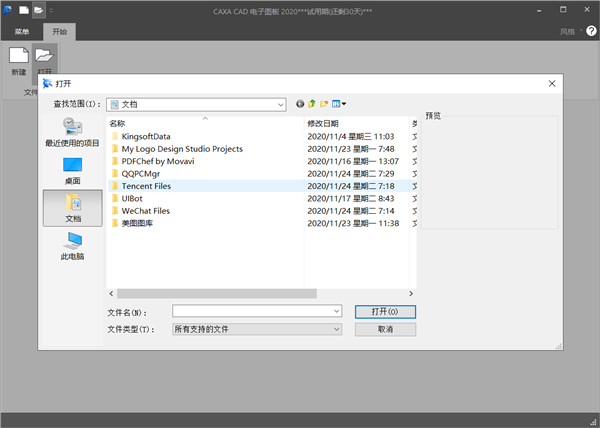Image resolution: width=600 pixels, height=428 pixels.
Task: Click the date 2020/11/4 星期三 11:03
Action: [351, 137]
